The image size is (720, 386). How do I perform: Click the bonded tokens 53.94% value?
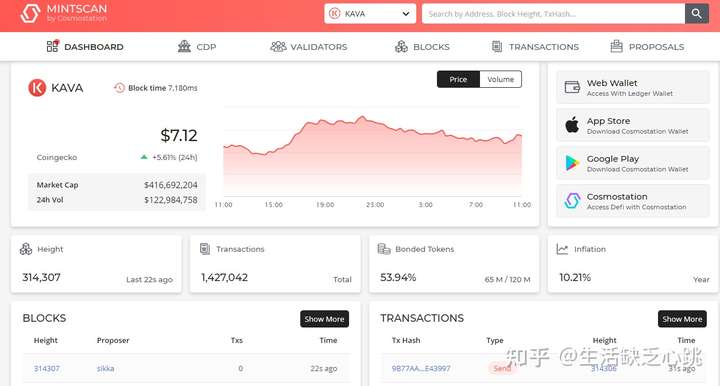398,277
